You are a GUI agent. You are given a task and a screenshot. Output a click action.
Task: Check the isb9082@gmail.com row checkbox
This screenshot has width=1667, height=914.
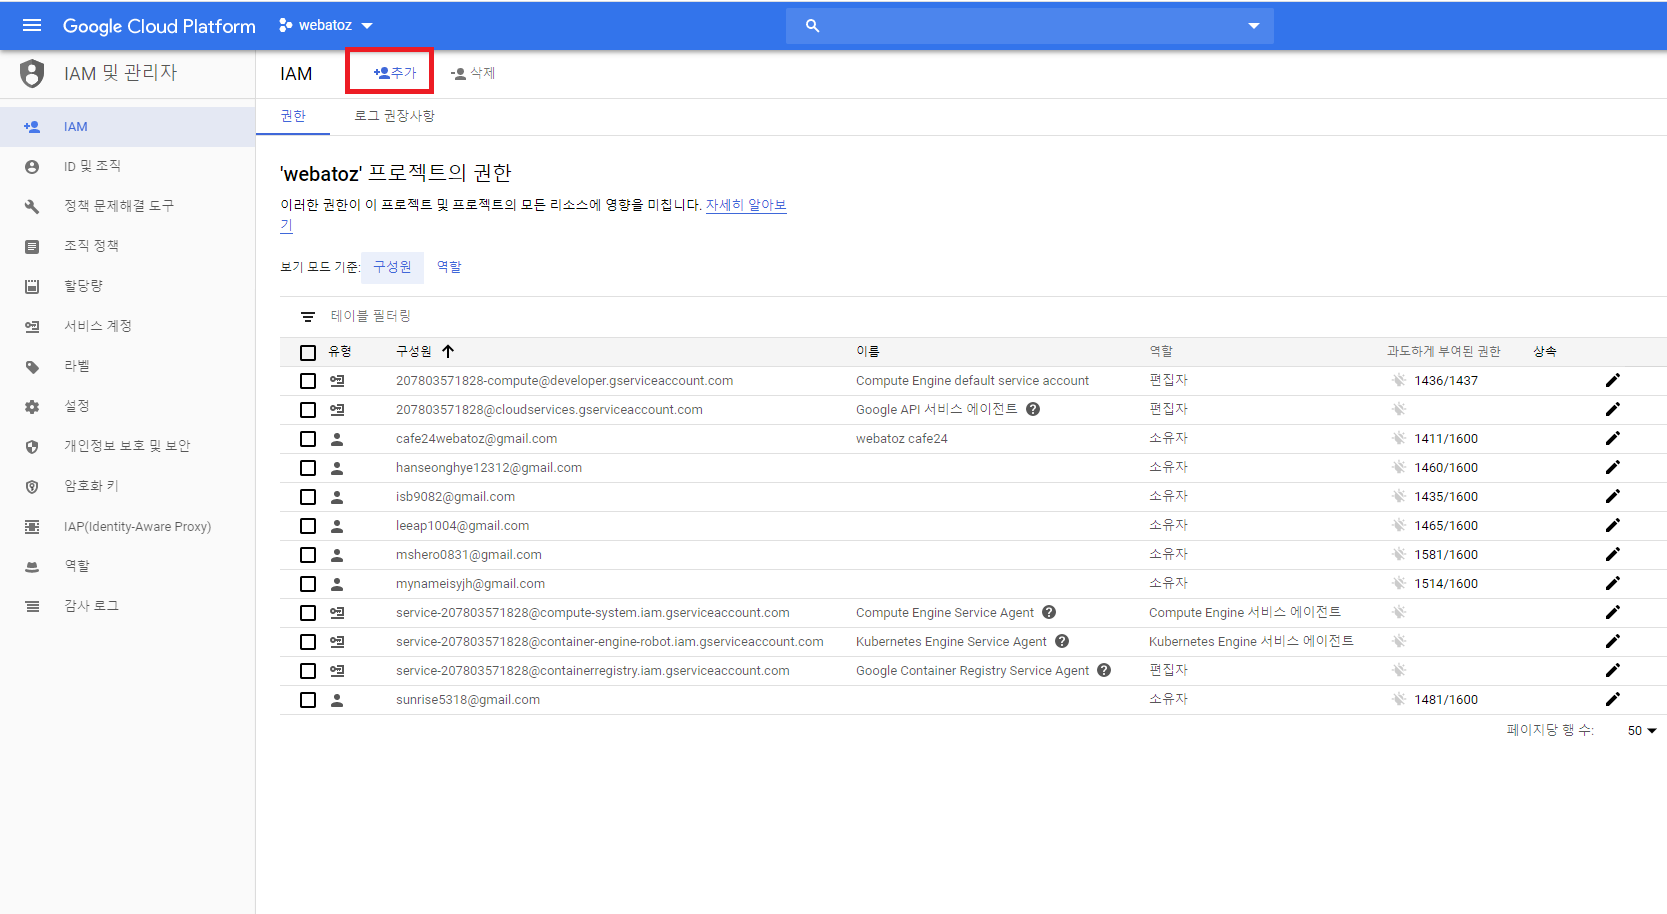308,497
